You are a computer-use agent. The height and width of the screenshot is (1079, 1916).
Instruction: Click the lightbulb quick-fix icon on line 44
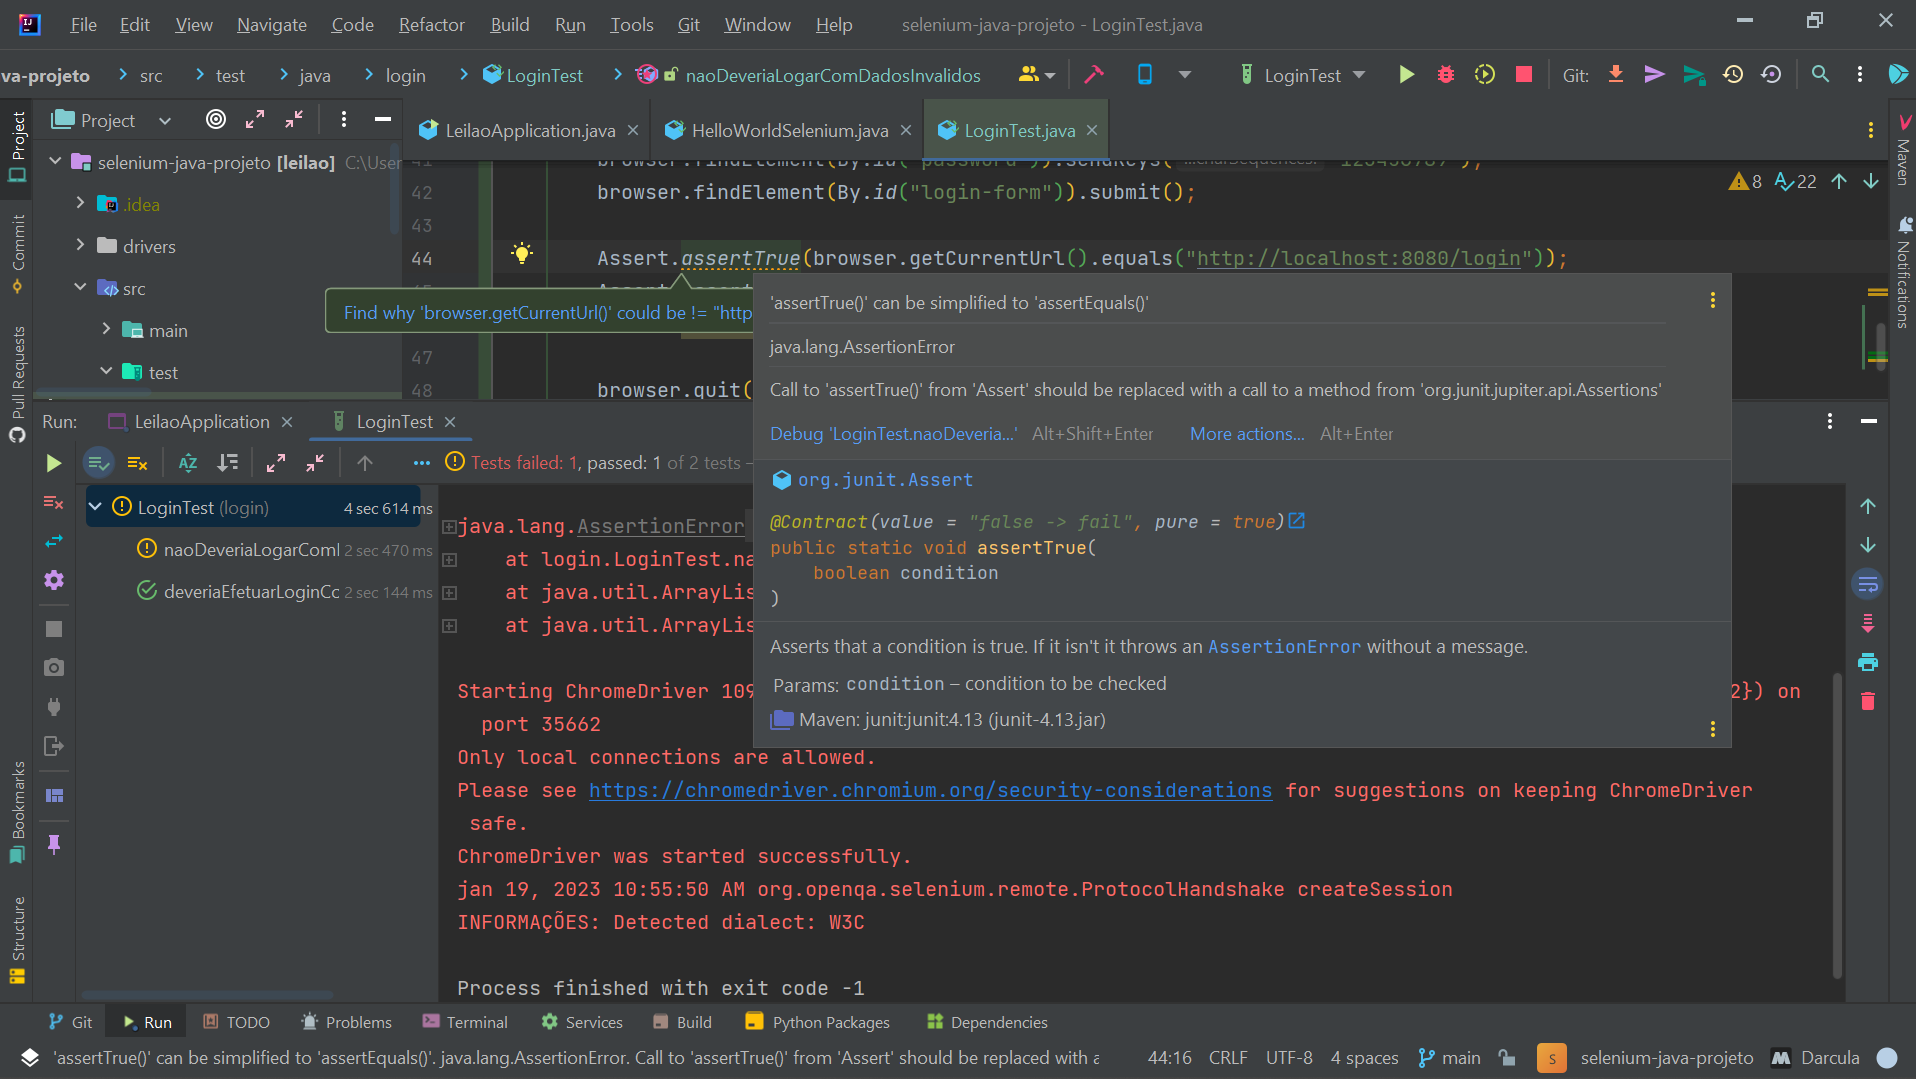(x=521, y=253)
